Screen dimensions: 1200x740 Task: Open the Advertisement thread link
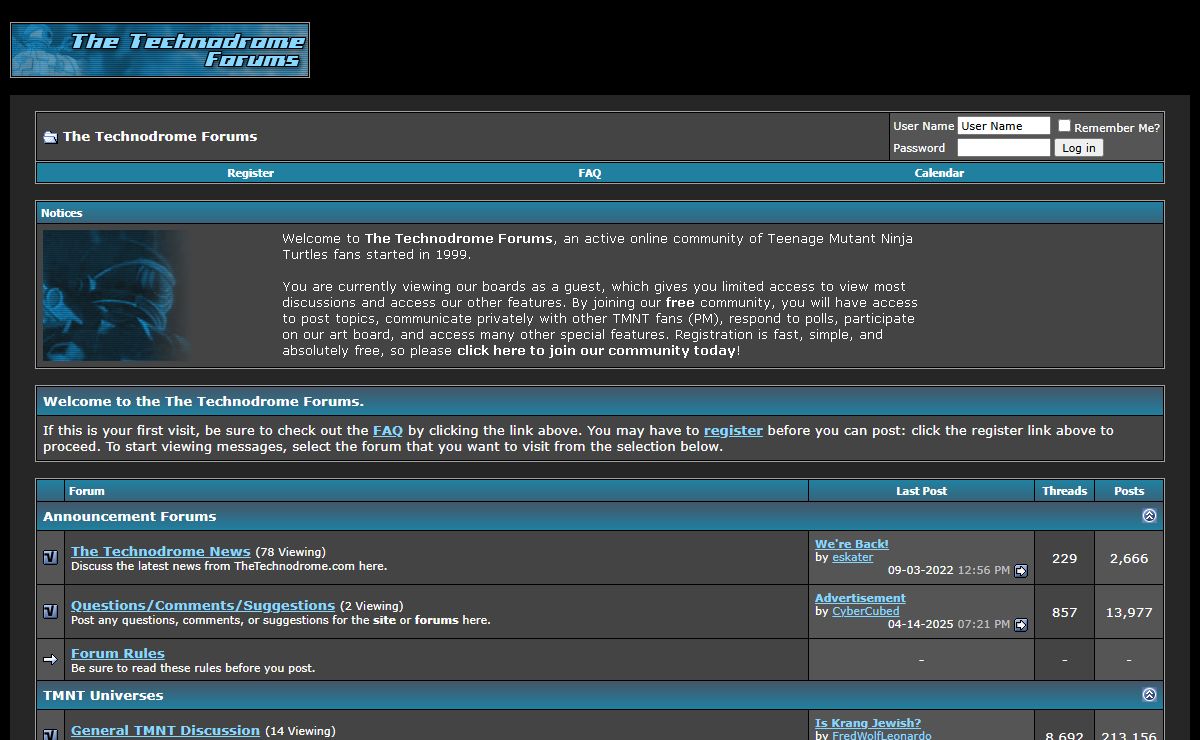860,598
